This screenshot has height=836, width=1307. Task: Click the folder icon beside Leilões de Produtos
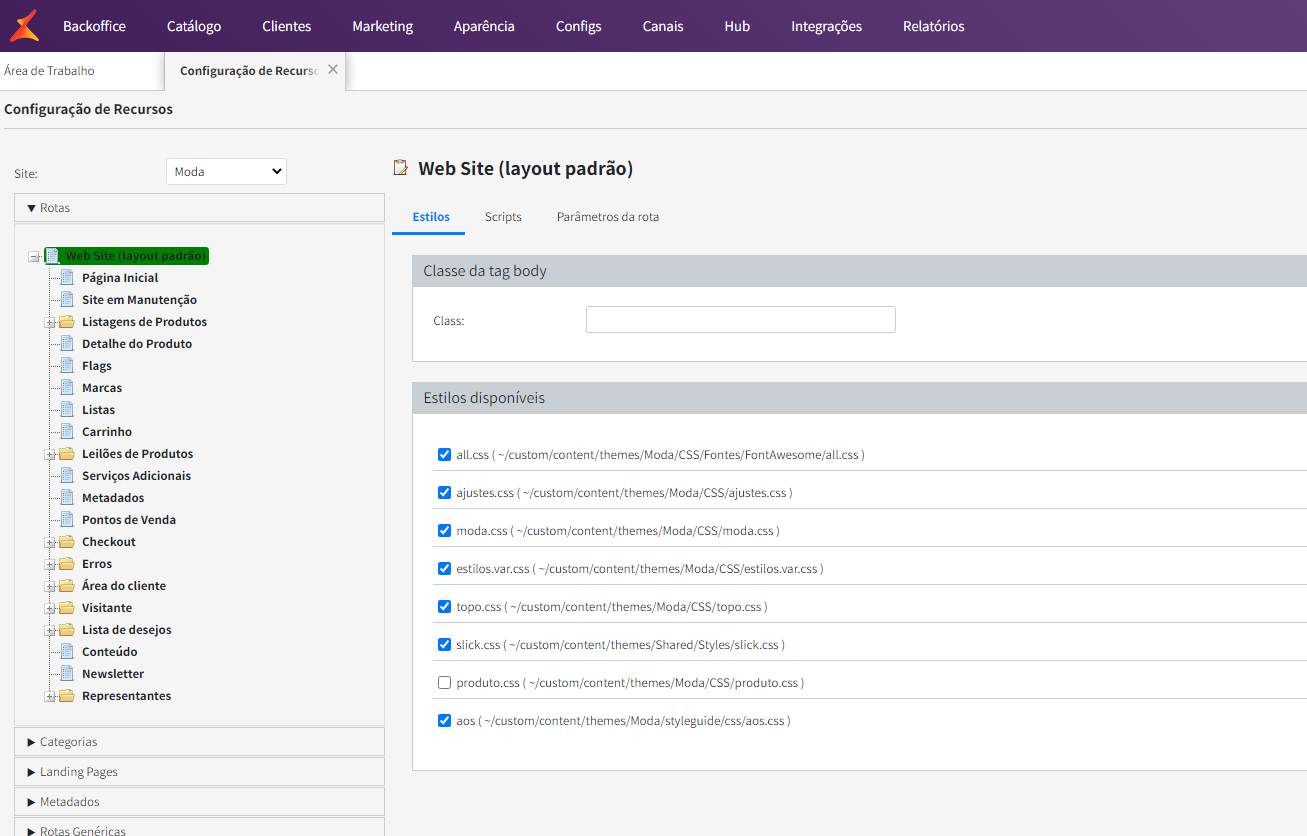[67, 454]
